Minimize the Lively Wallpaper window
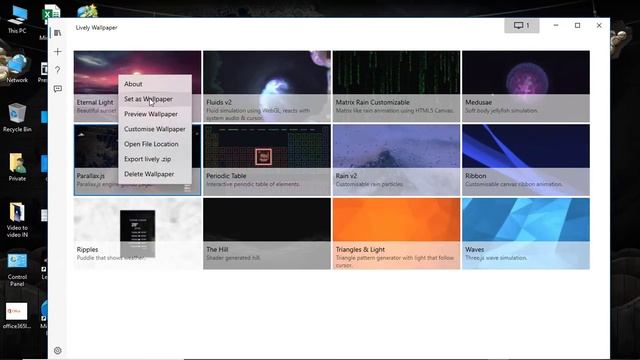This screenshot has width=640, height=360. 556,25
